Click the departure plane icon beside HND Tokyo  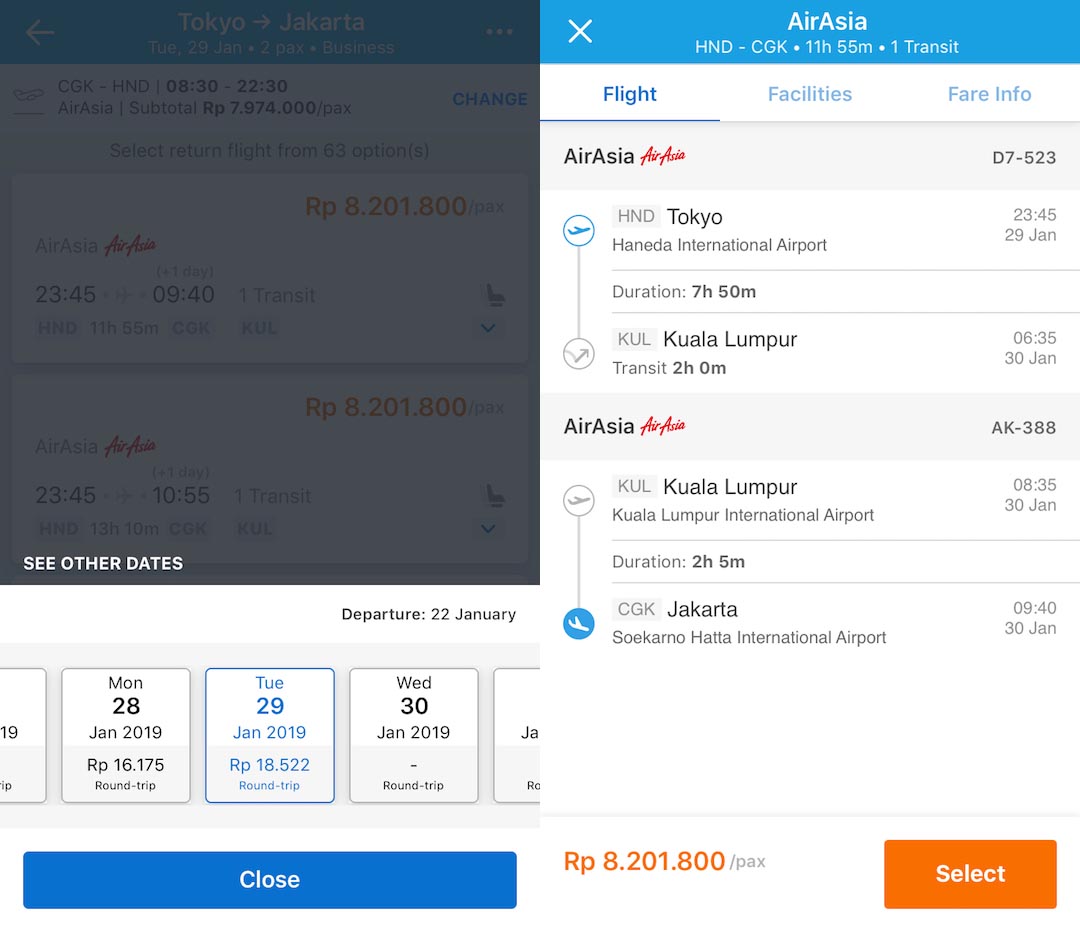click(578, 230)
